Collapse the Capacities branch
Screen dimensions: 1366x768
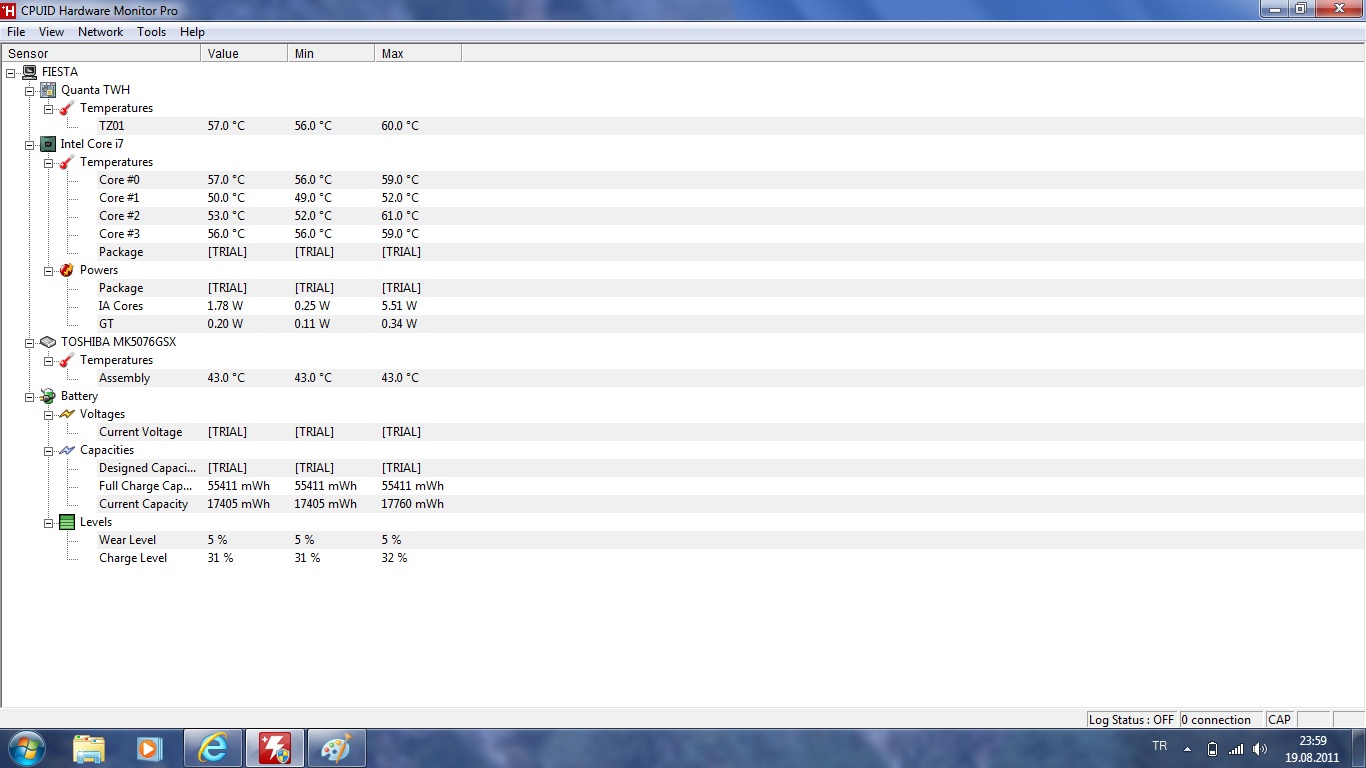[x=49, y=450]
